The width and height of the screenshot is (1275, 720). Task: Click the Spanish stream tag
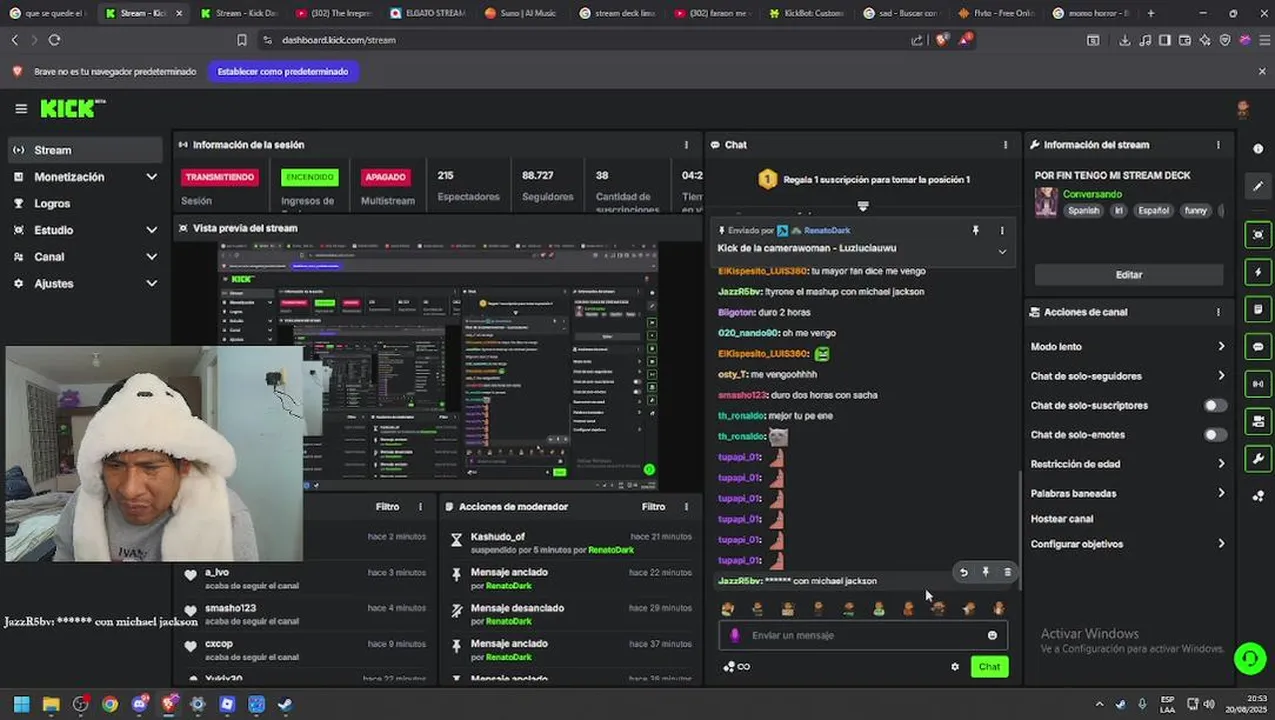pyautogui.click(x=1083, y=211)
